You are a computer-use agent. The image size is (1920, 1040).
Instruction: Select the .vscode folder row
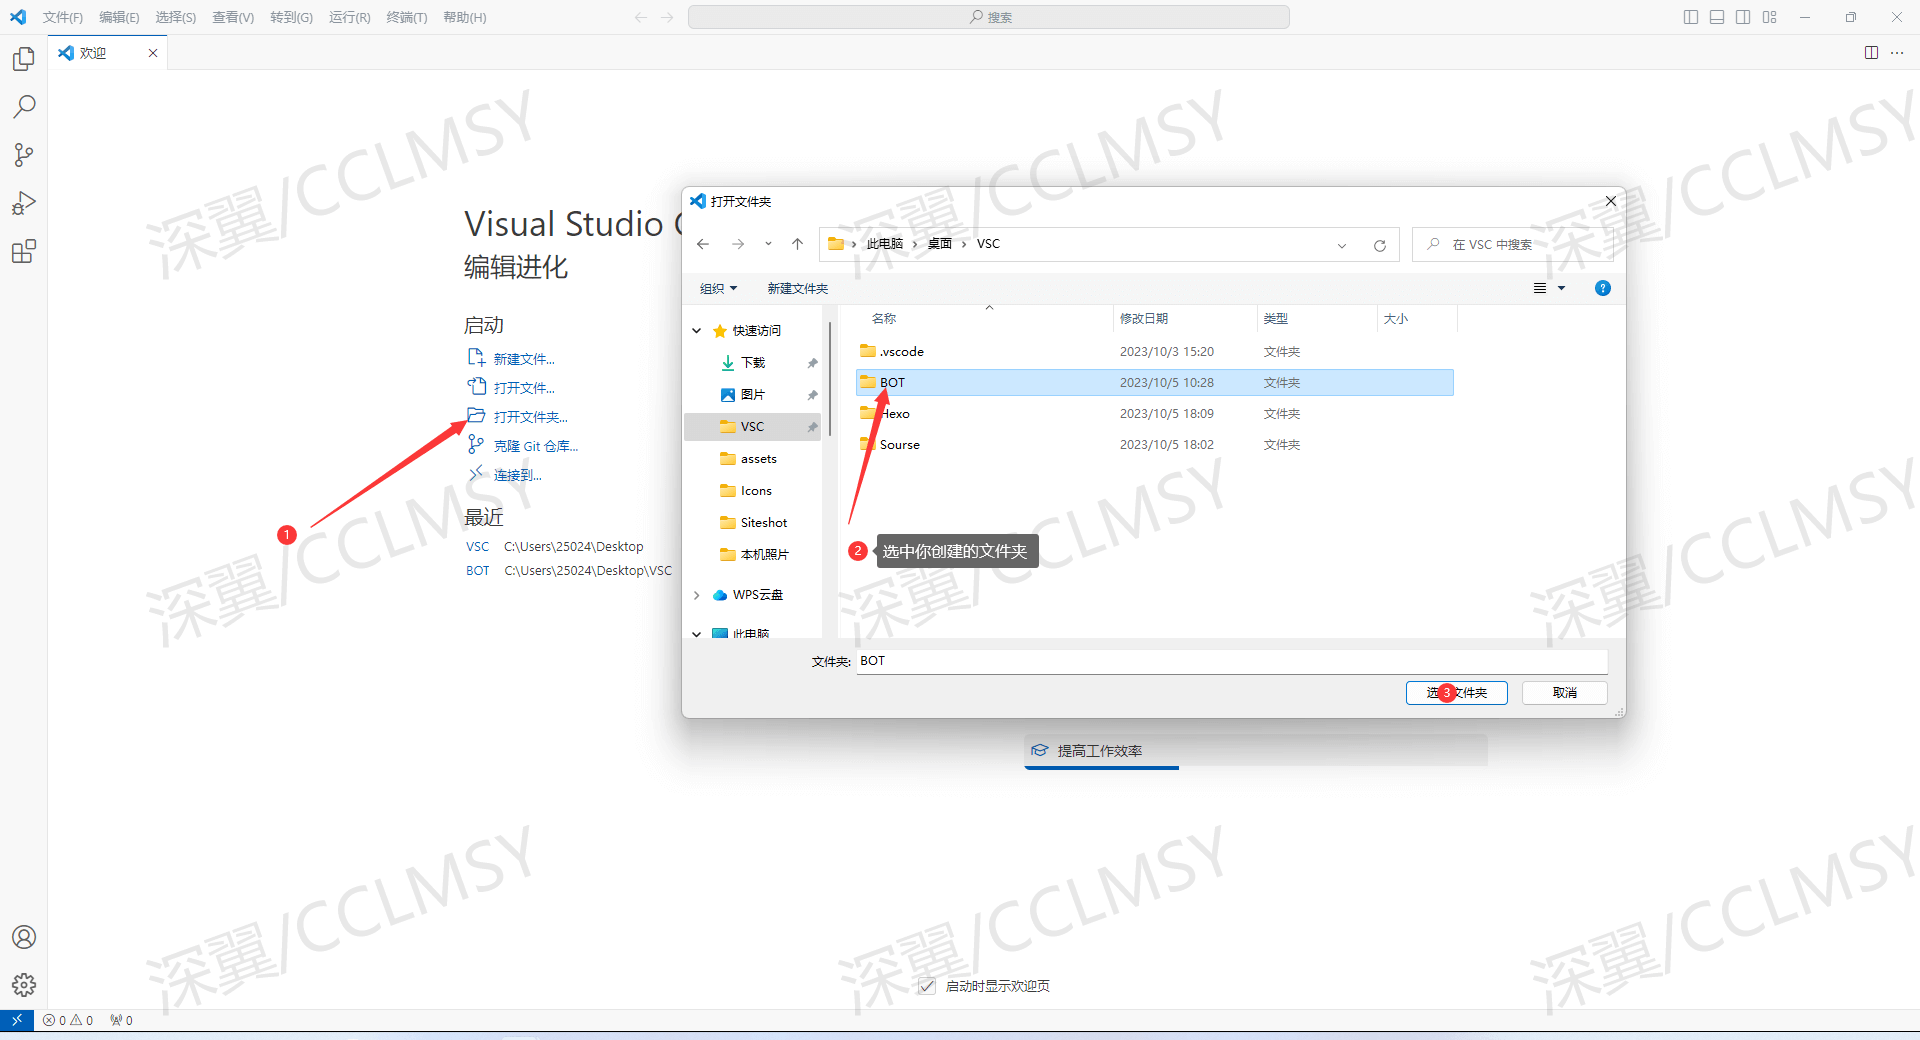[x=1155, y=352]
